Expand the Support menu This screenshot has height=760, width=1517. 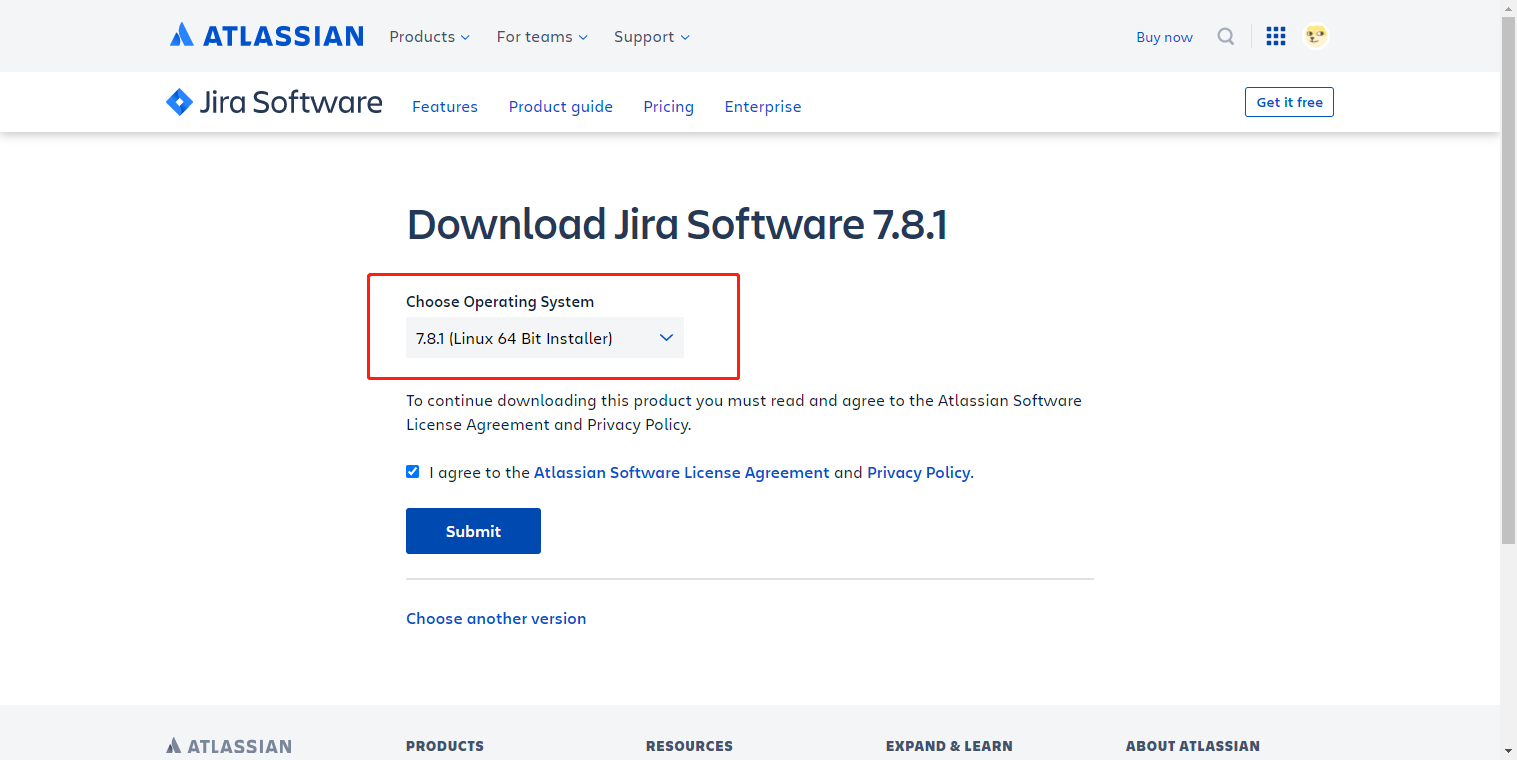[x=650, y=36]
